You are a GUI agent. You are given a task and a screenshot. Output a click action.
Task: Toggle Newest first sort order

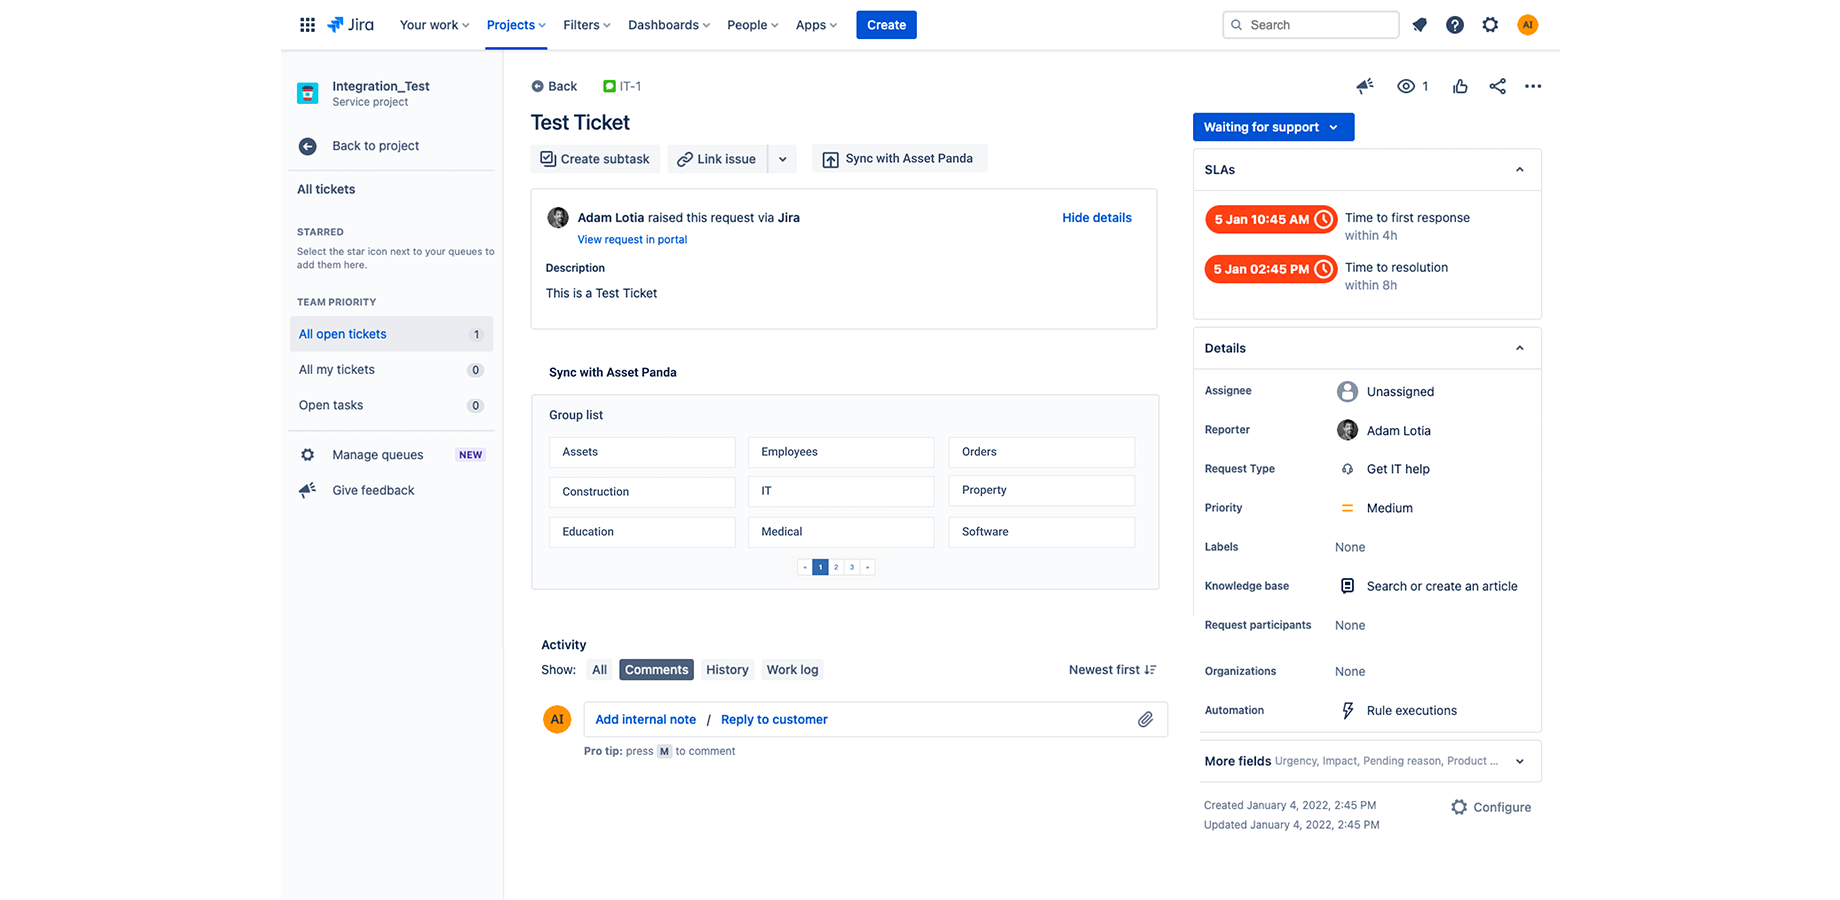click(1112, 670)
